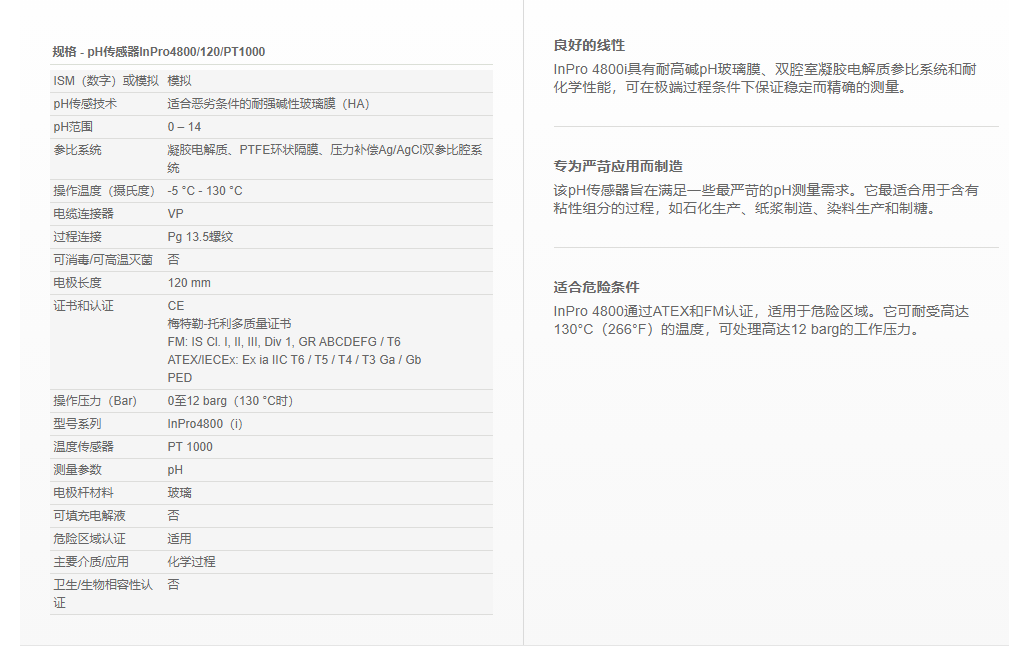Viewport: 1009px width, 652px height.
Task: Select the 参比系统 label
Action: pyautogui.click(x=77, y=150)
